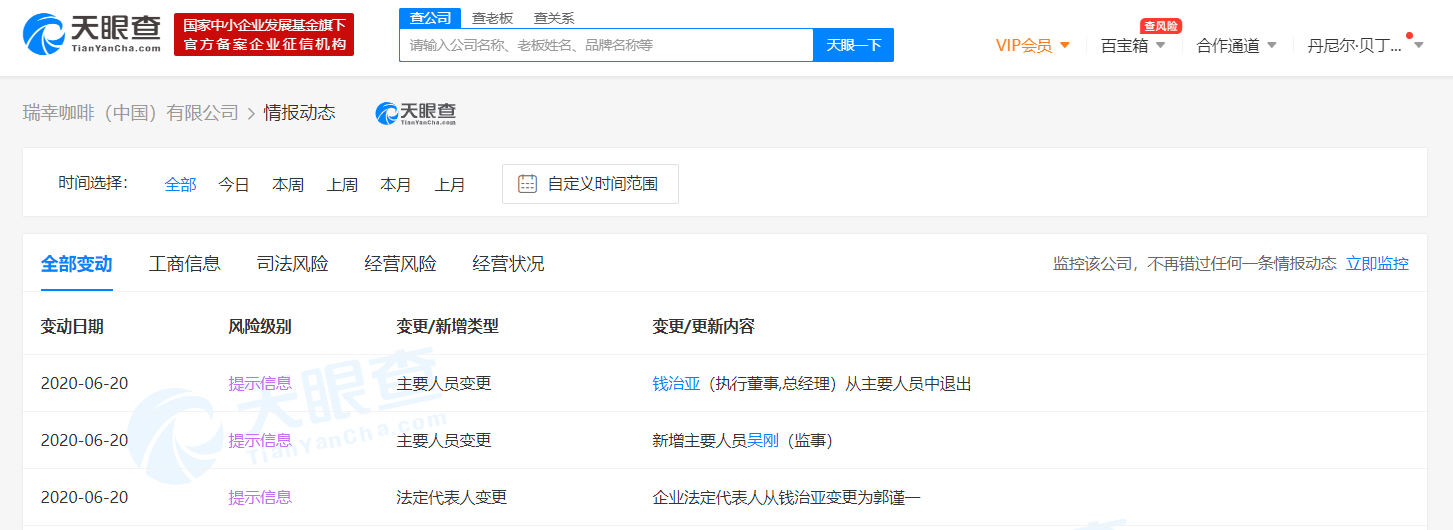Switch to the 查老板 search tab
The width and height of the screenshot is (1453, 530).
click(x=491, y=18)
